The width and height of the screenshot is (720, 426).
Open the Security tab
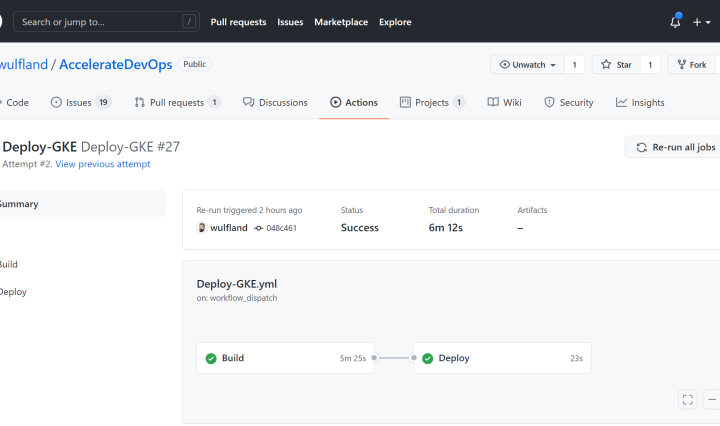tap(568, 102)
